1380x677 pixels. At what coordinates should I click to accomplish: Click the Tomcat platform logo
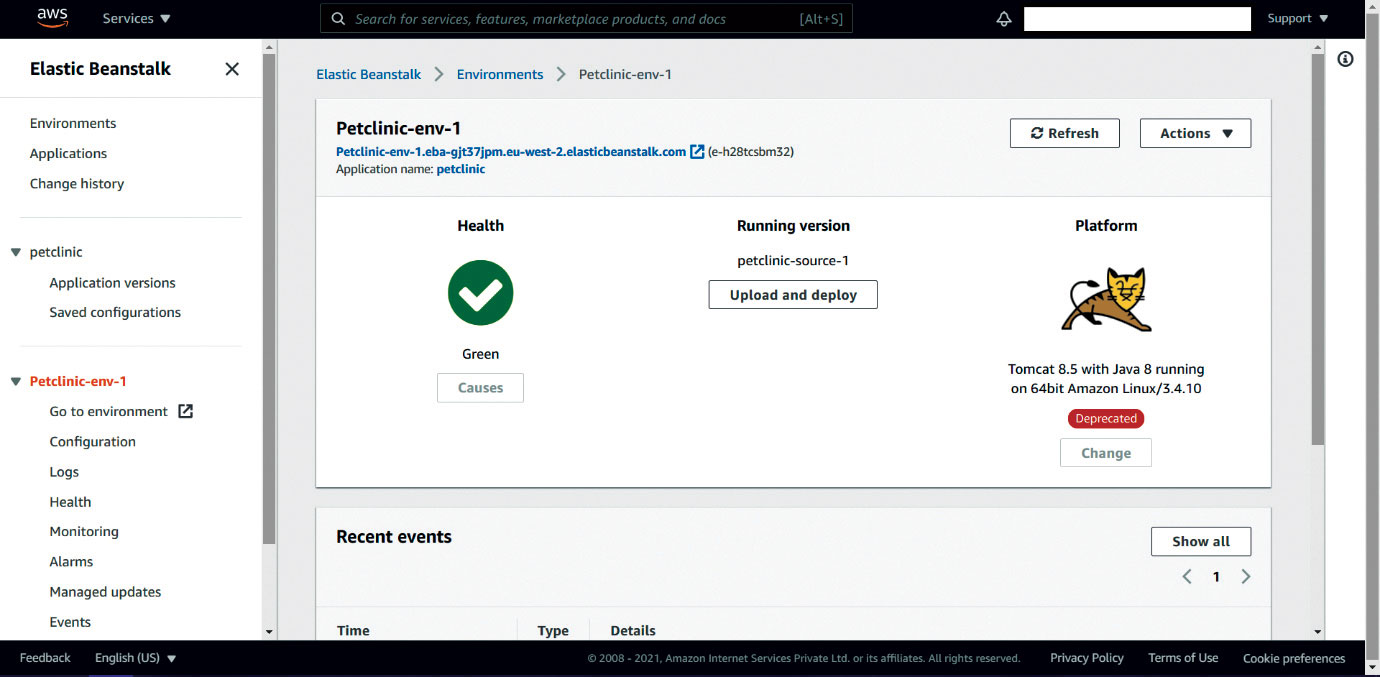(1106, 299)
